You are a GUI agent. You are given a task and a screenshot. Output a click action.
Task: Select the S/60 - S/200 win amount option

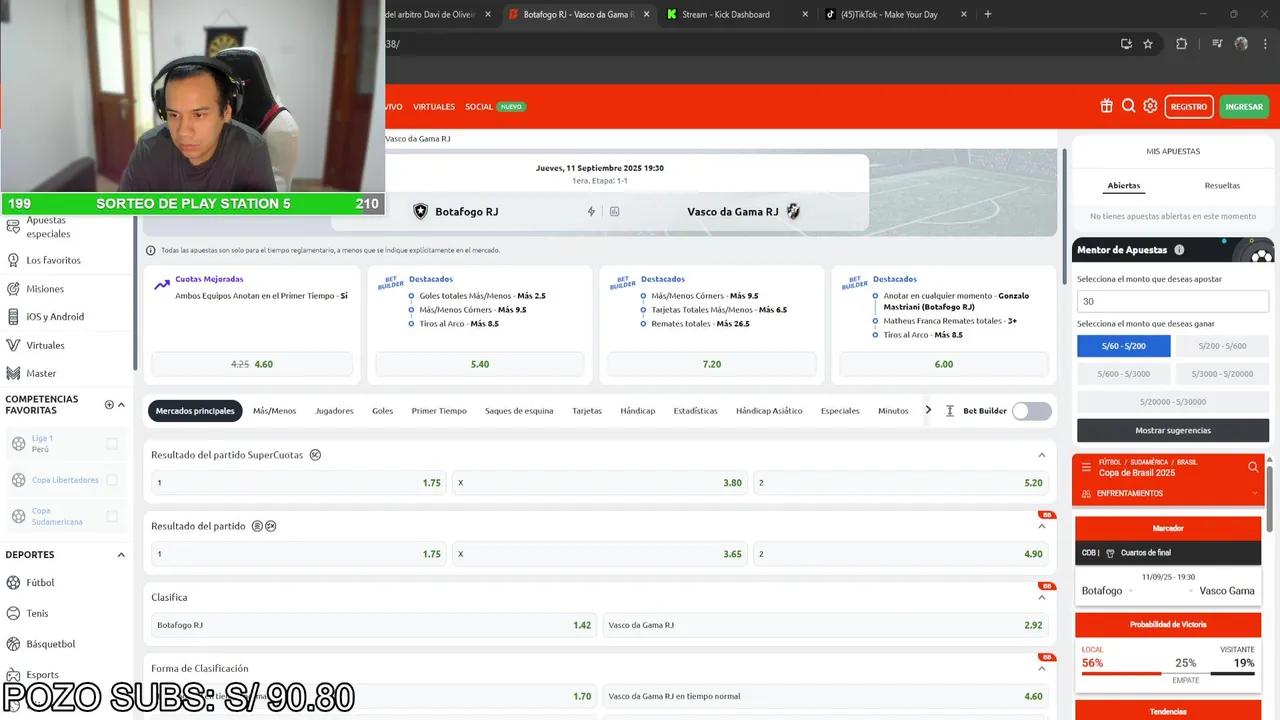1123,346
